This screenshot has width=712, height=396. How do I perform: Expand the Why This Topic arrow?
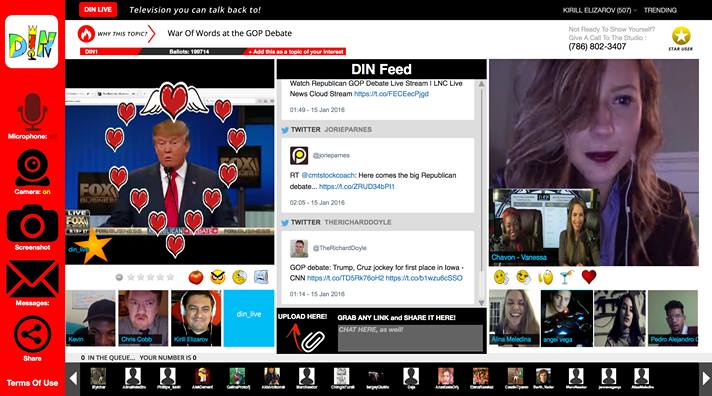(151, 34)
